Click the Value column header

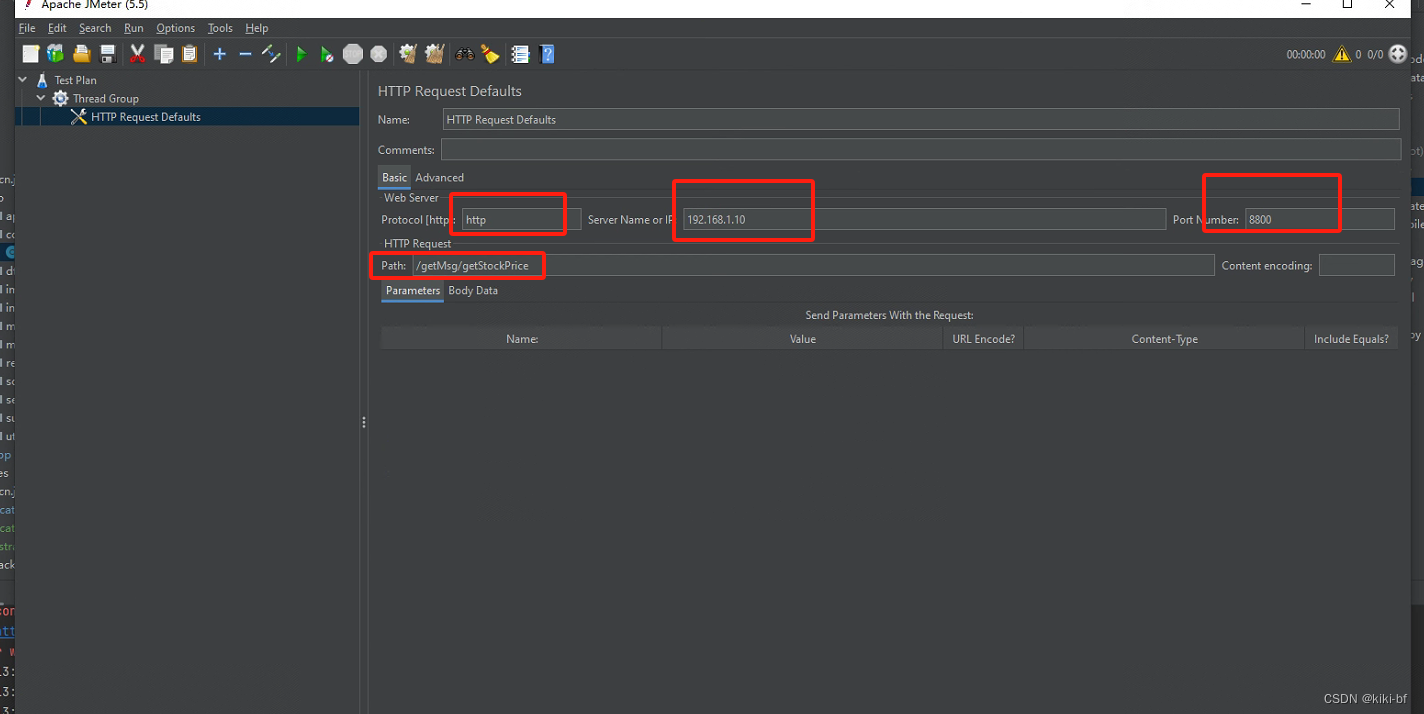[x=803, y=338]
